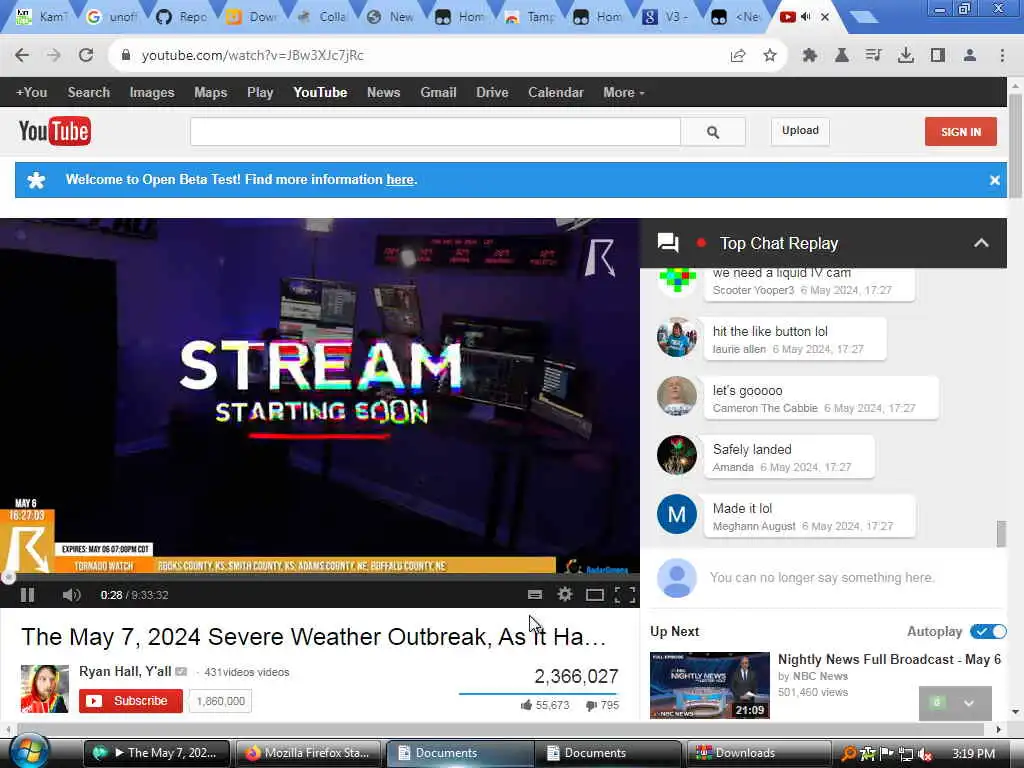This screenshot has width=1024, height=768.
Task: Click the video progress bar scrubber
Action: [x=8, y=577]
